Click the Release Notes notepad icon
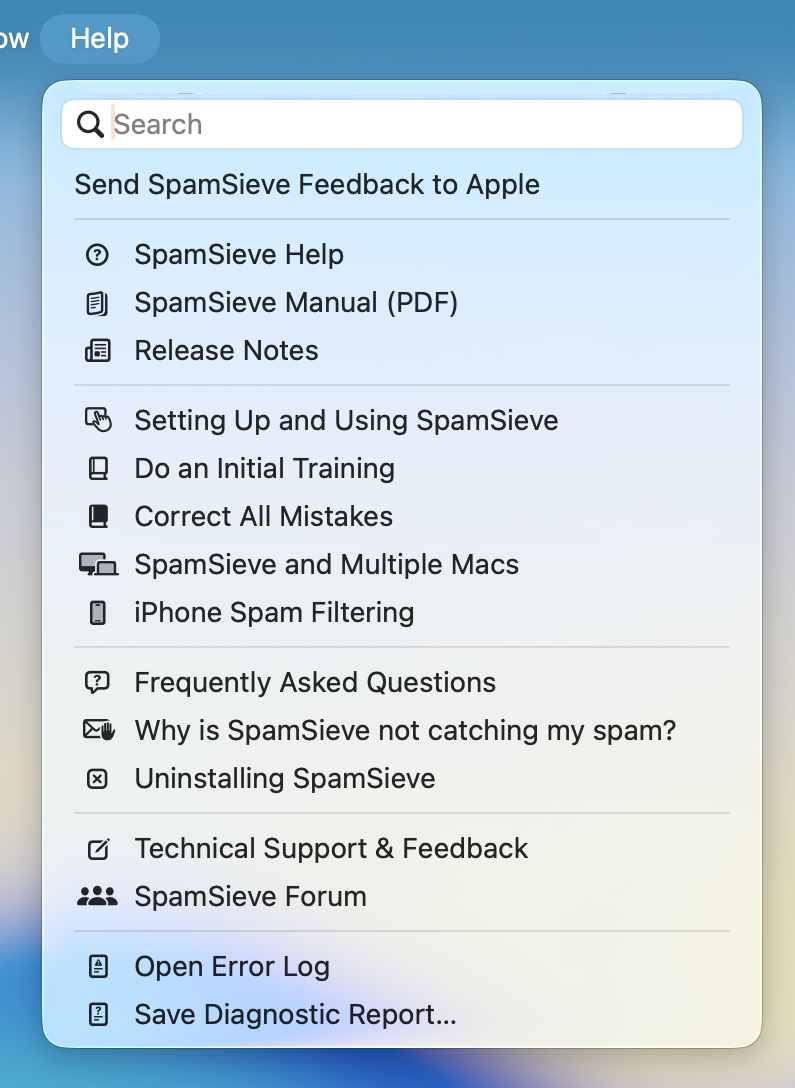 pos(96,351)
